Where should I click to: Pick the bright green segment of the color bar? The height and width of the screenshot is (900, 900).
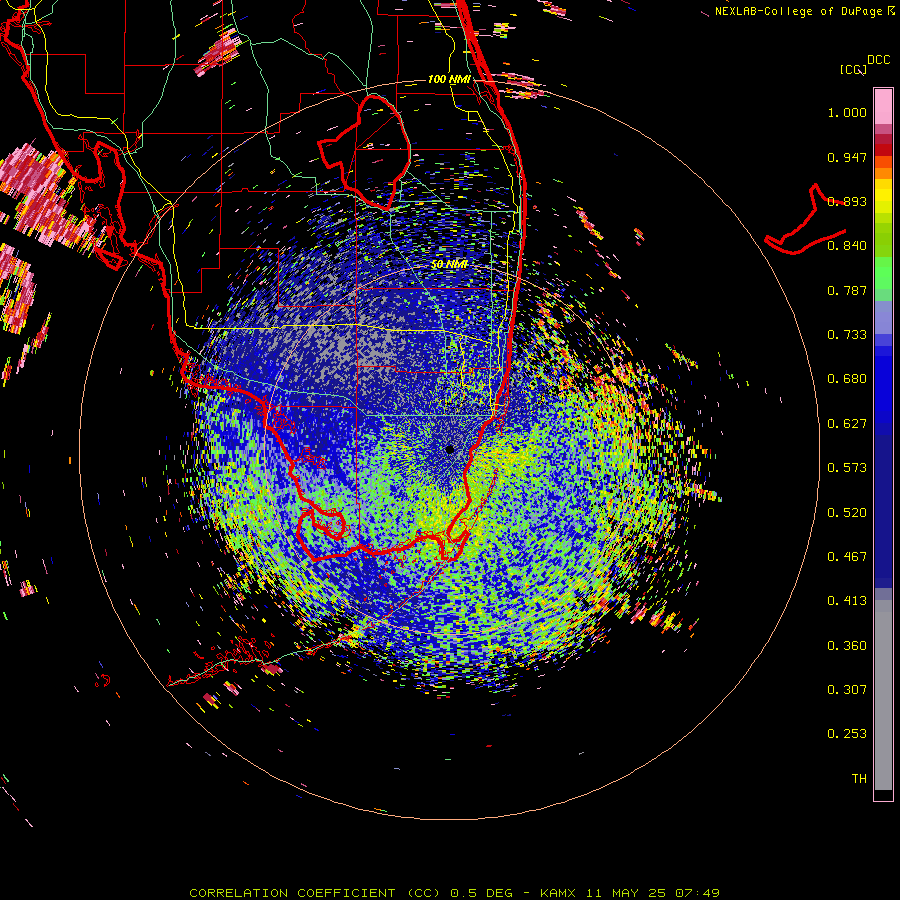(883, 273)
